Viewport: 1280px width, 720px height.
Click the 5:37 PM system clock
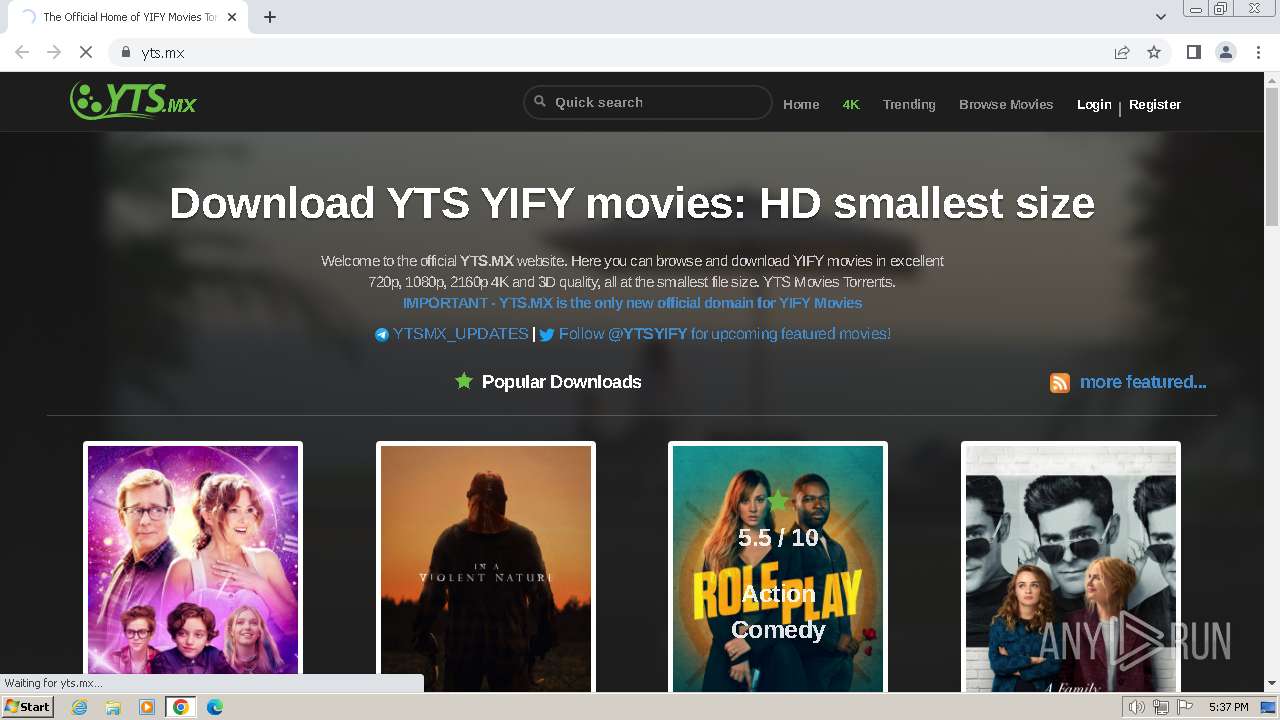coord(1228,707)
